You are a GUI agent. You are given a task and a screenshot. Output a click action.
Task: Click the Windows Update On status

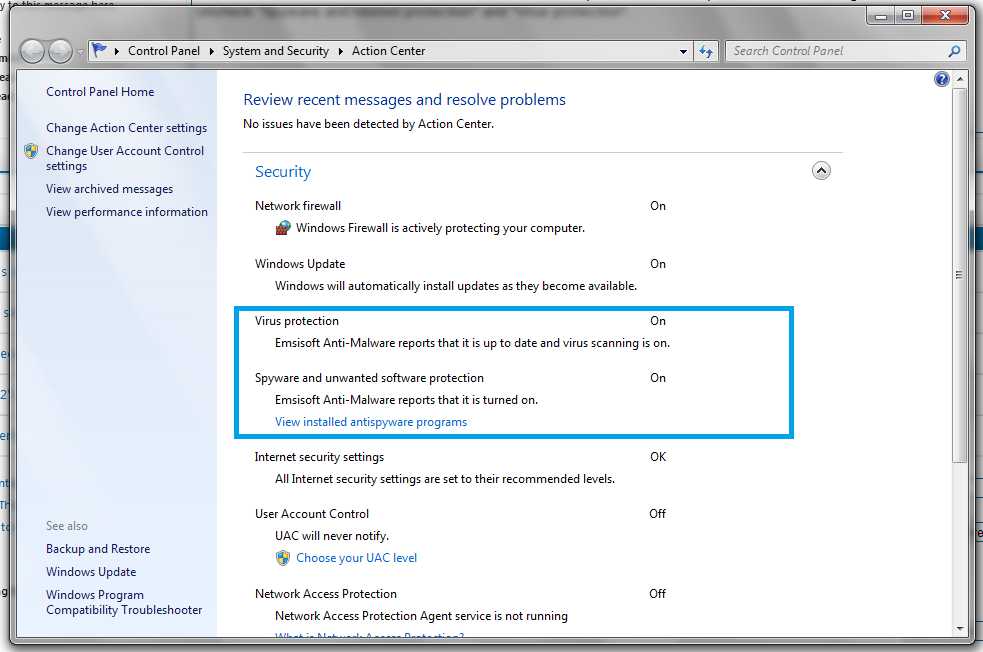point(658,264)
